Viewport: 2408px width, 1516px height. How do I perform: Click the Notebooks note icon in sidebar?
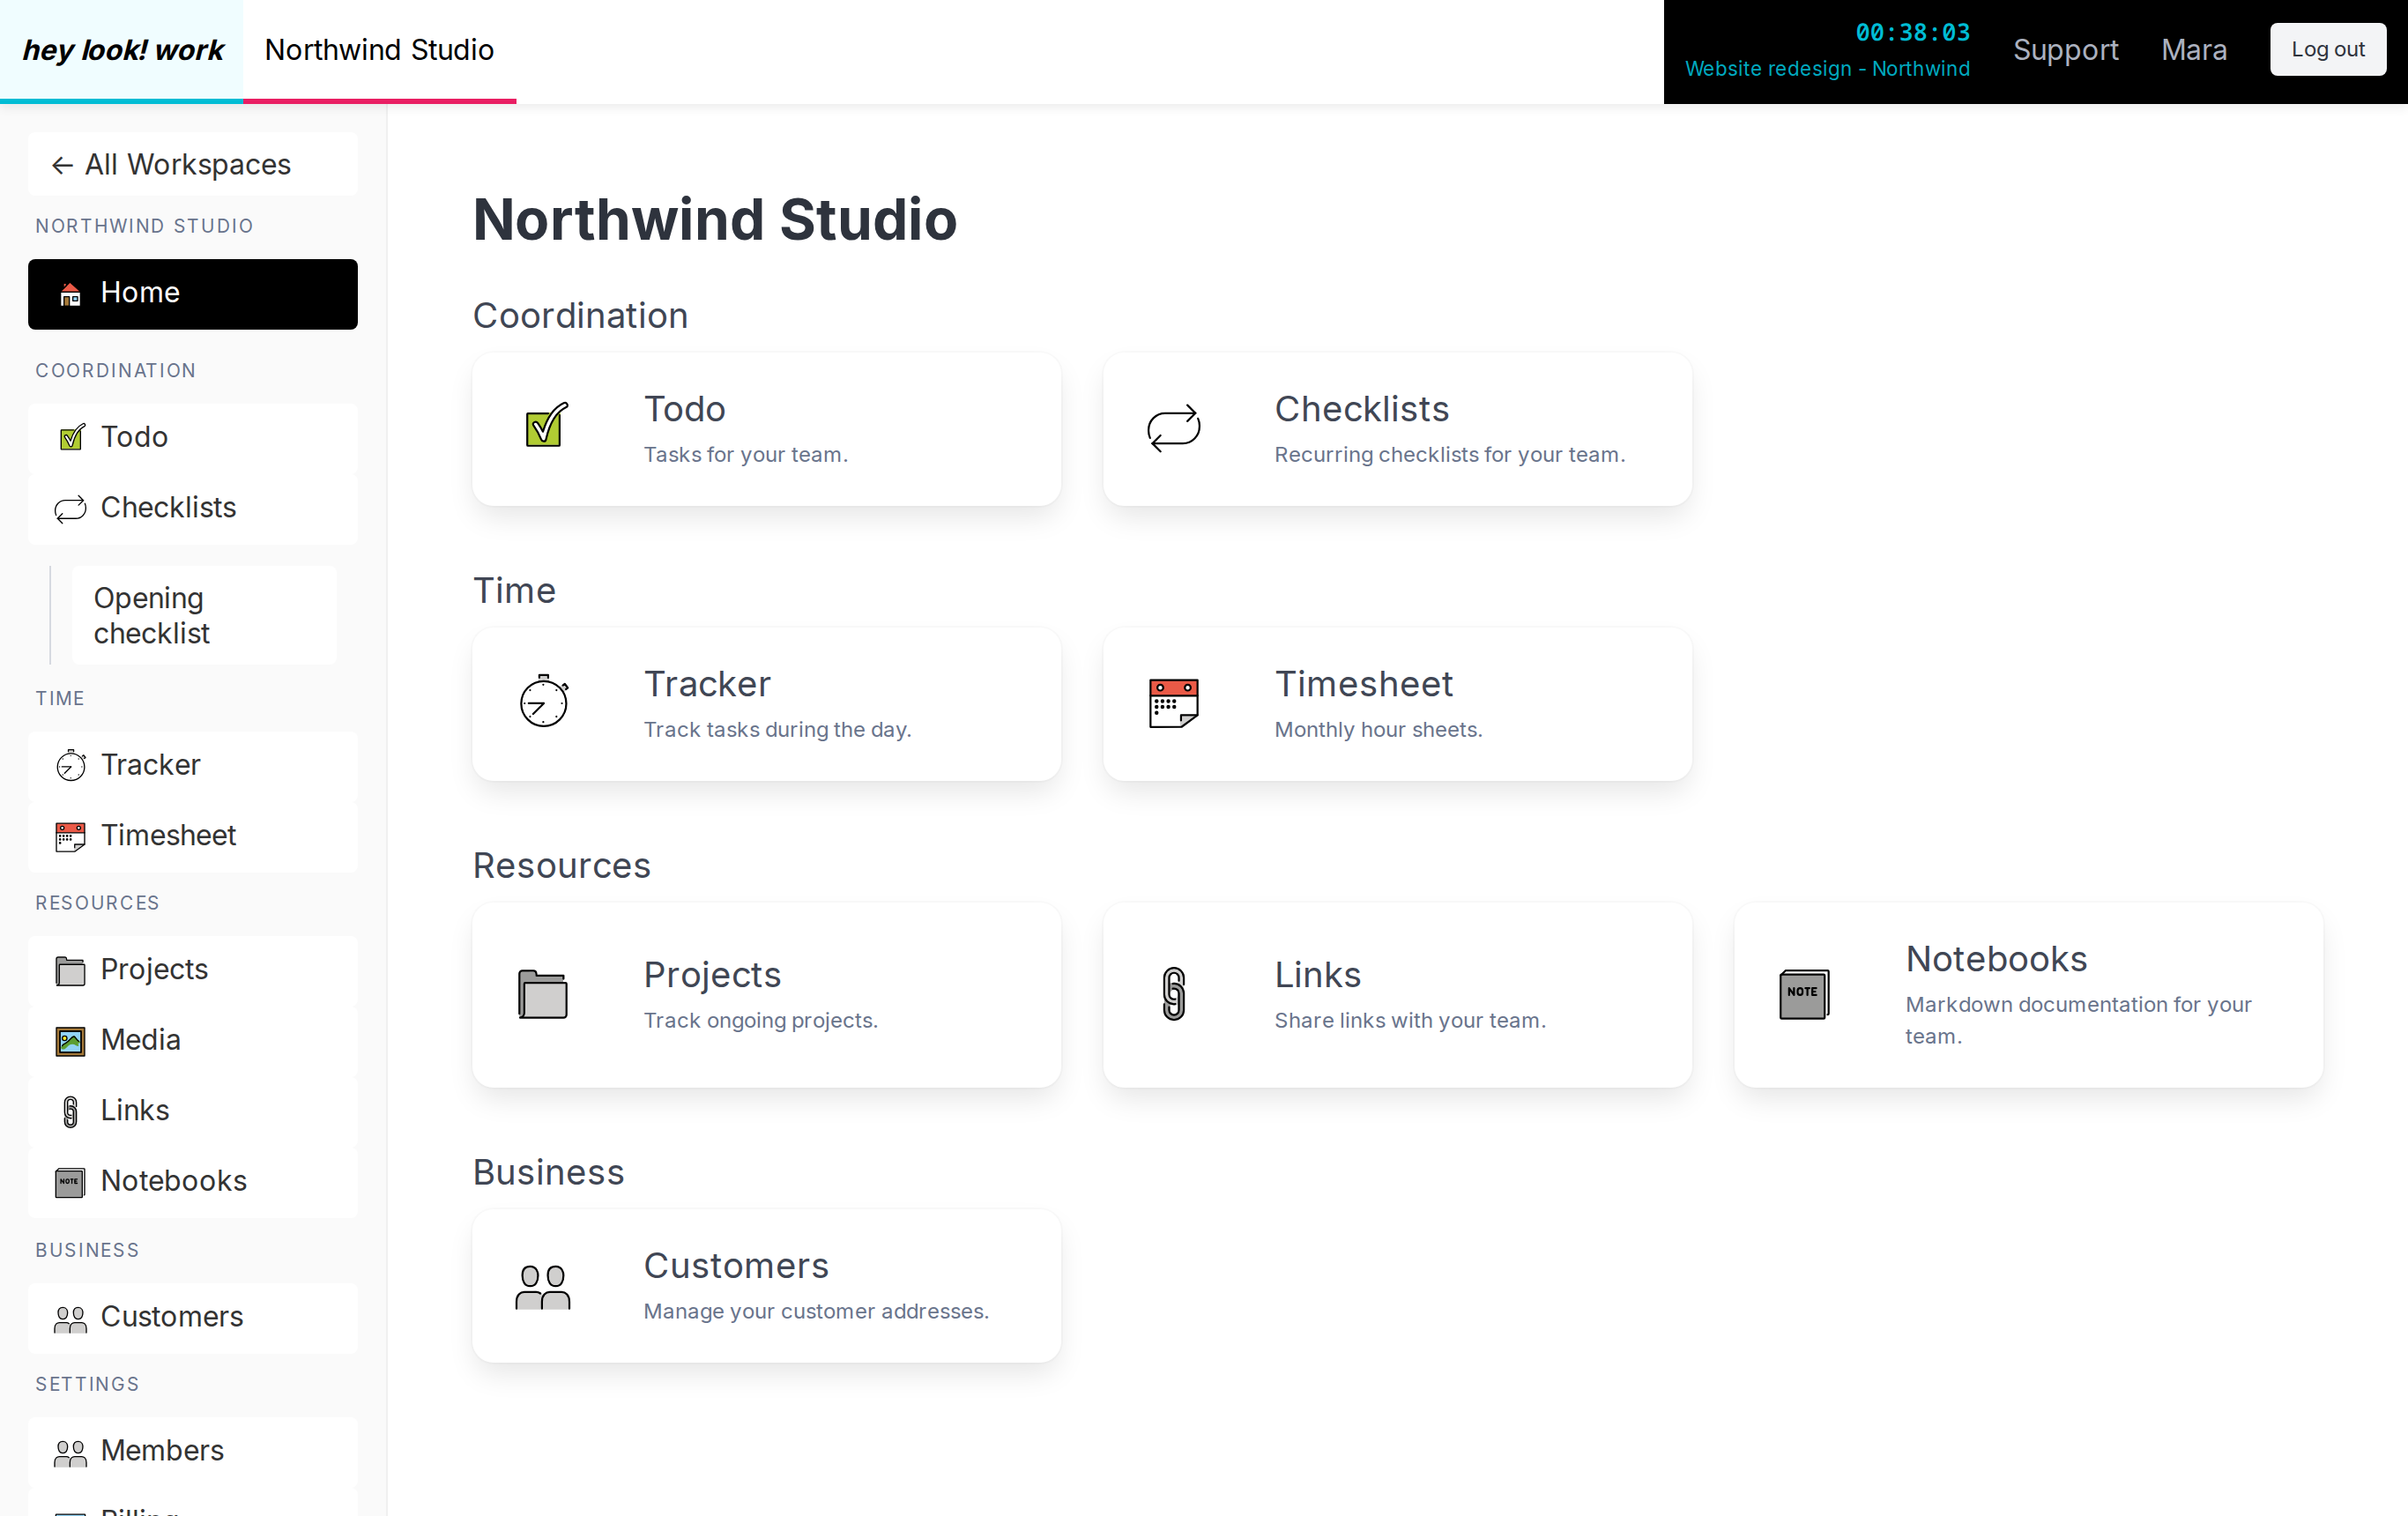(x=70, y=1182)
